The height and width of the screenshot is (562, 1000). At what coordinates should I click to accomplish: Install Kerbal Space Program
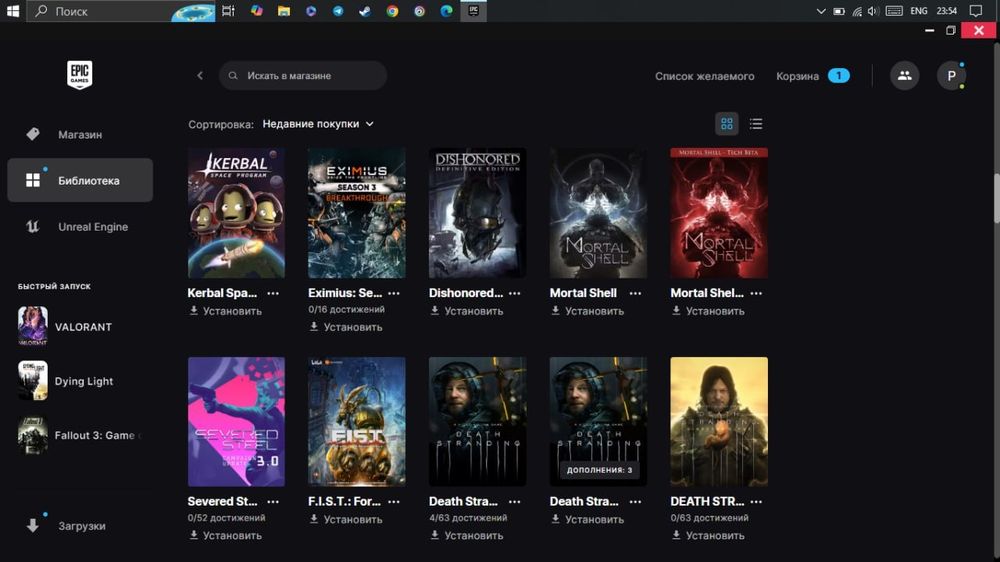(226, 311)
